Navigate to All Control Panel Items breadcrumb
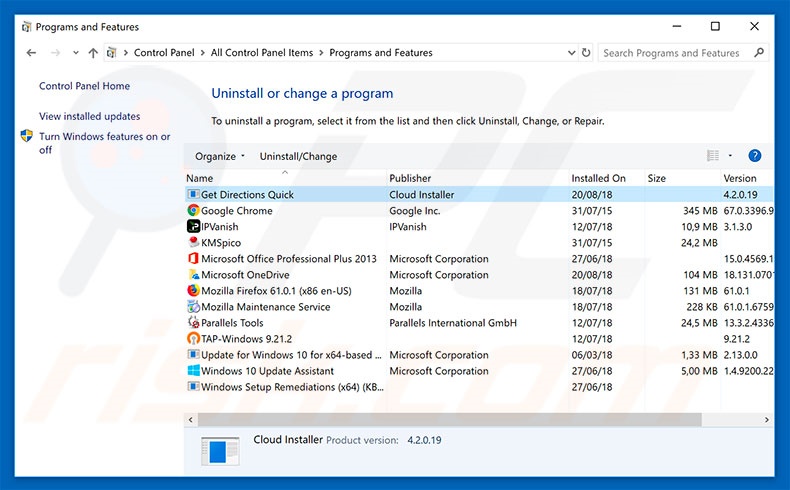Image resolution: width=790 pixels, height=490 pixels. click(x=262, y=53)
